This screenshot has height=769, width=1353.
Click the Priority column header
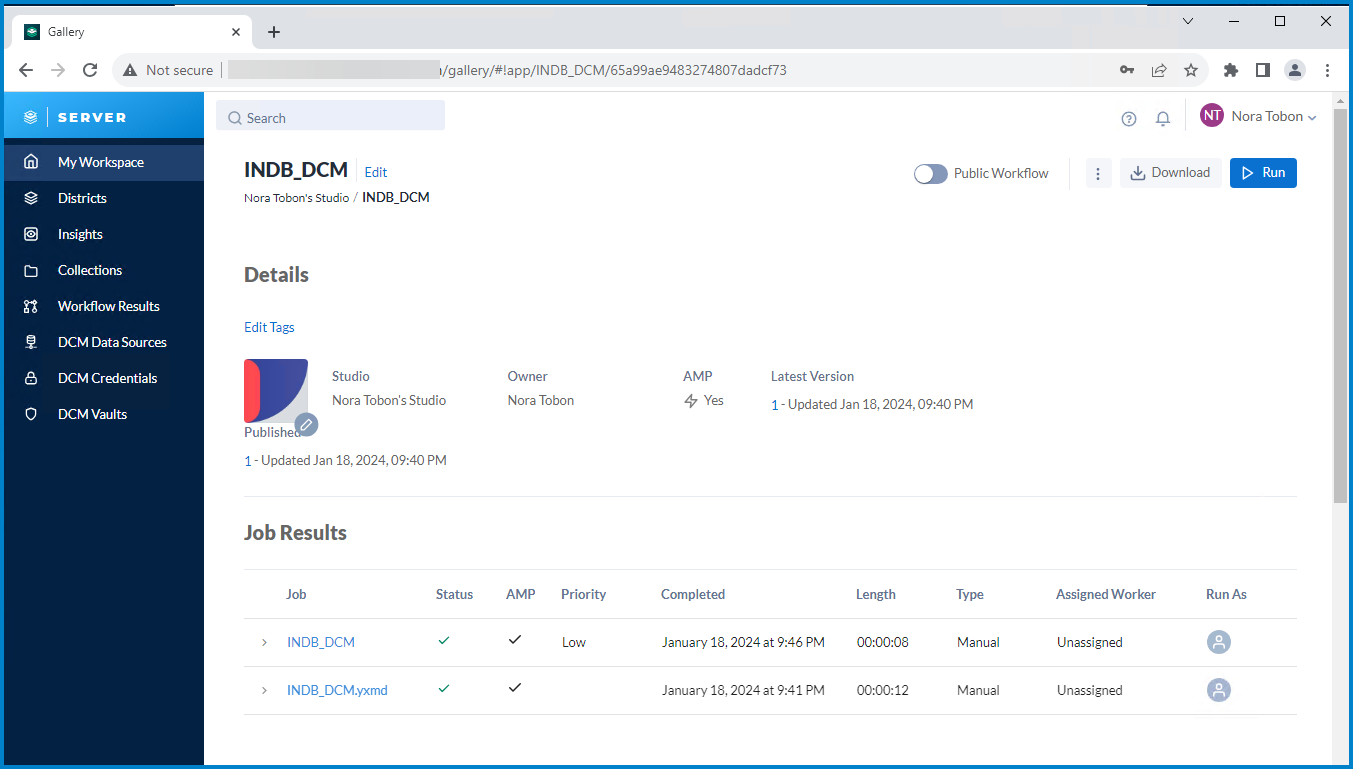coord(584,594)
